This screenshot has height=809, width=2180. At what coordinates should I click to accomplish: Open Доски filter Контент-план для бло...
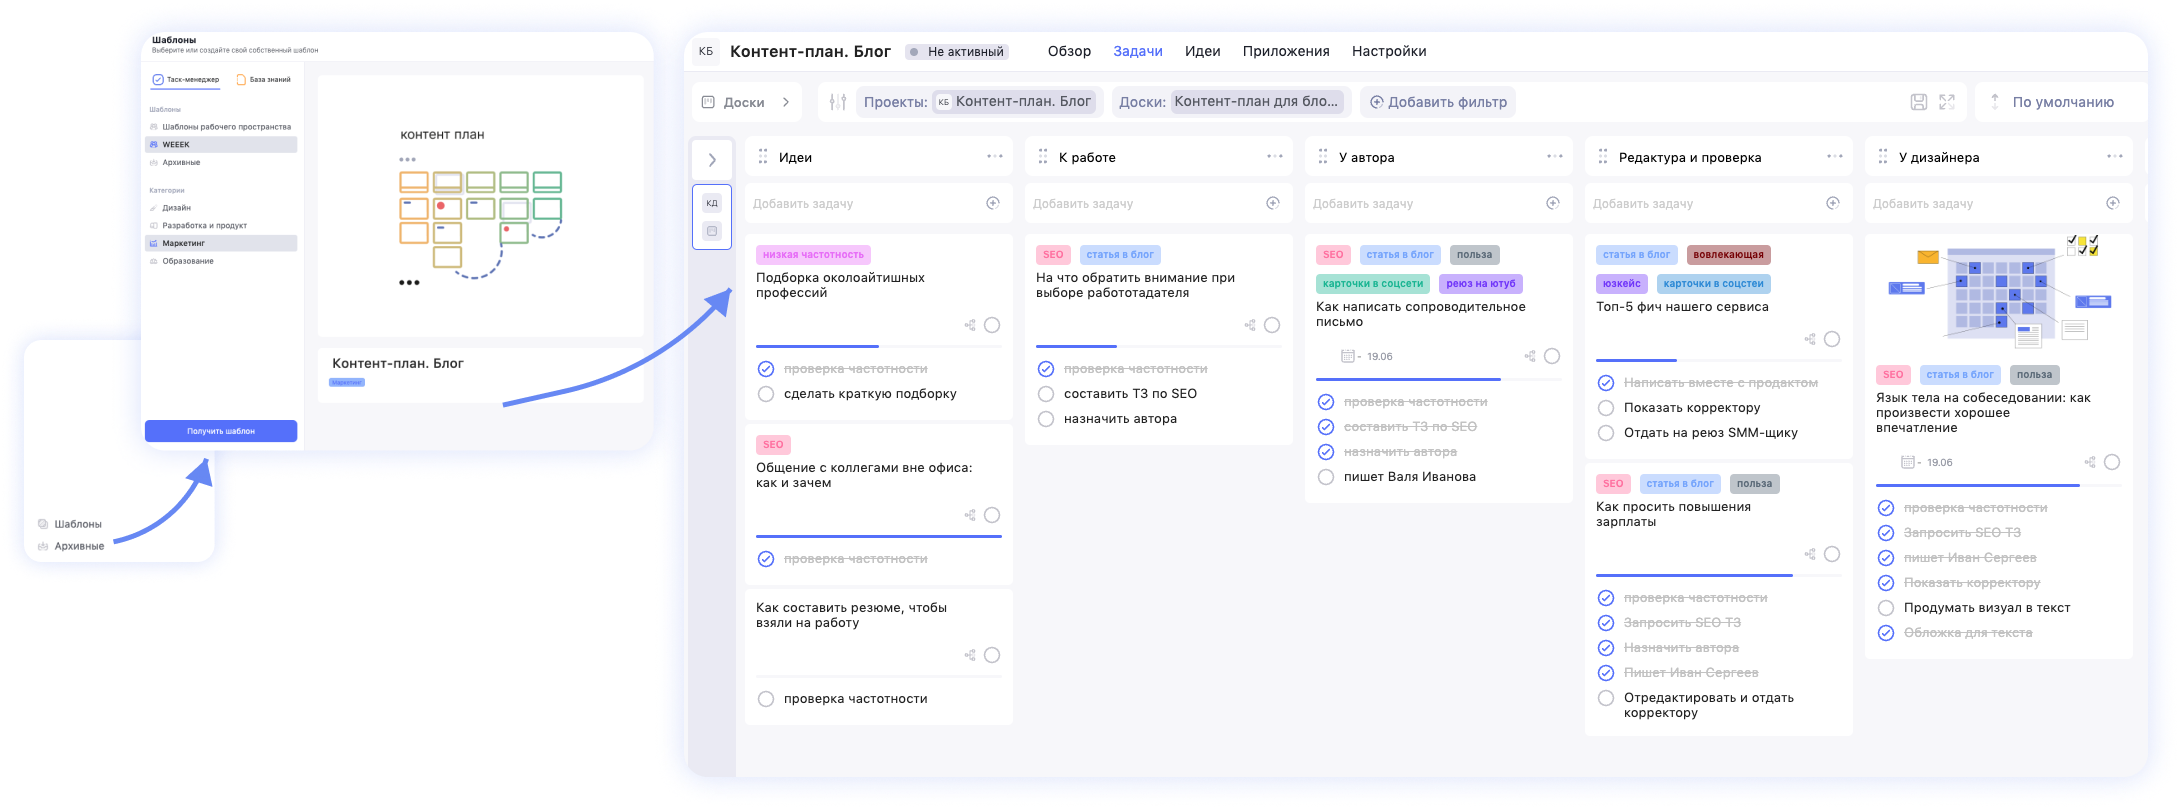click(x=1231, y=102)
